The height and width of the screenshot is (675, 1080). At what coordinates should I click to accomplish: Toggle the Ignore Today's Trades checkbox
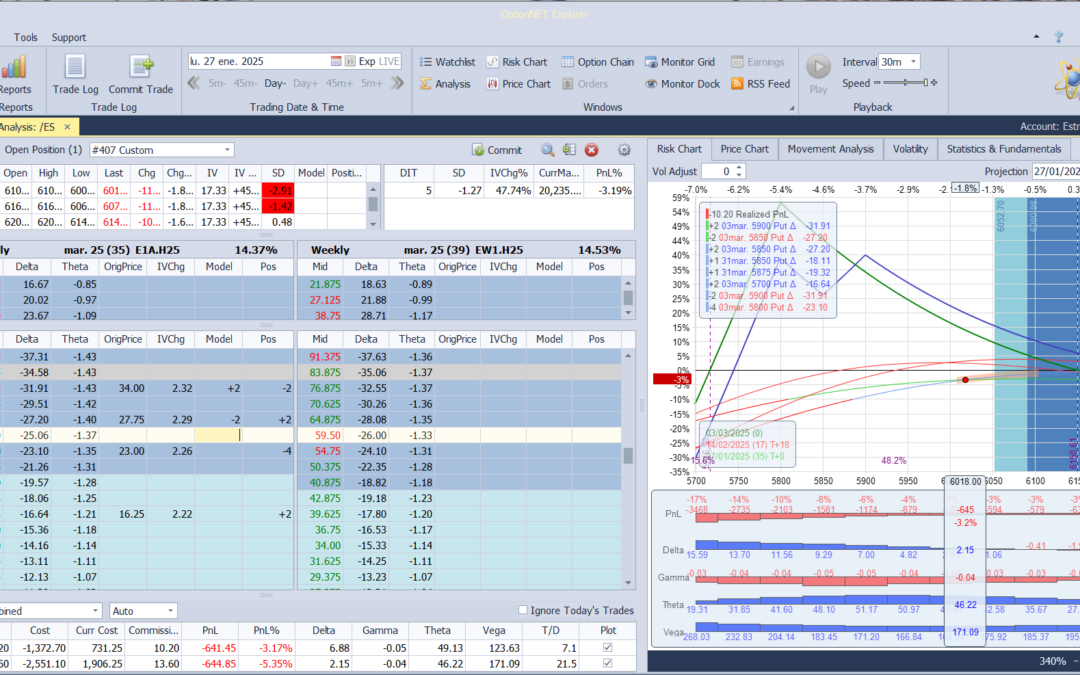coord(523,610)
